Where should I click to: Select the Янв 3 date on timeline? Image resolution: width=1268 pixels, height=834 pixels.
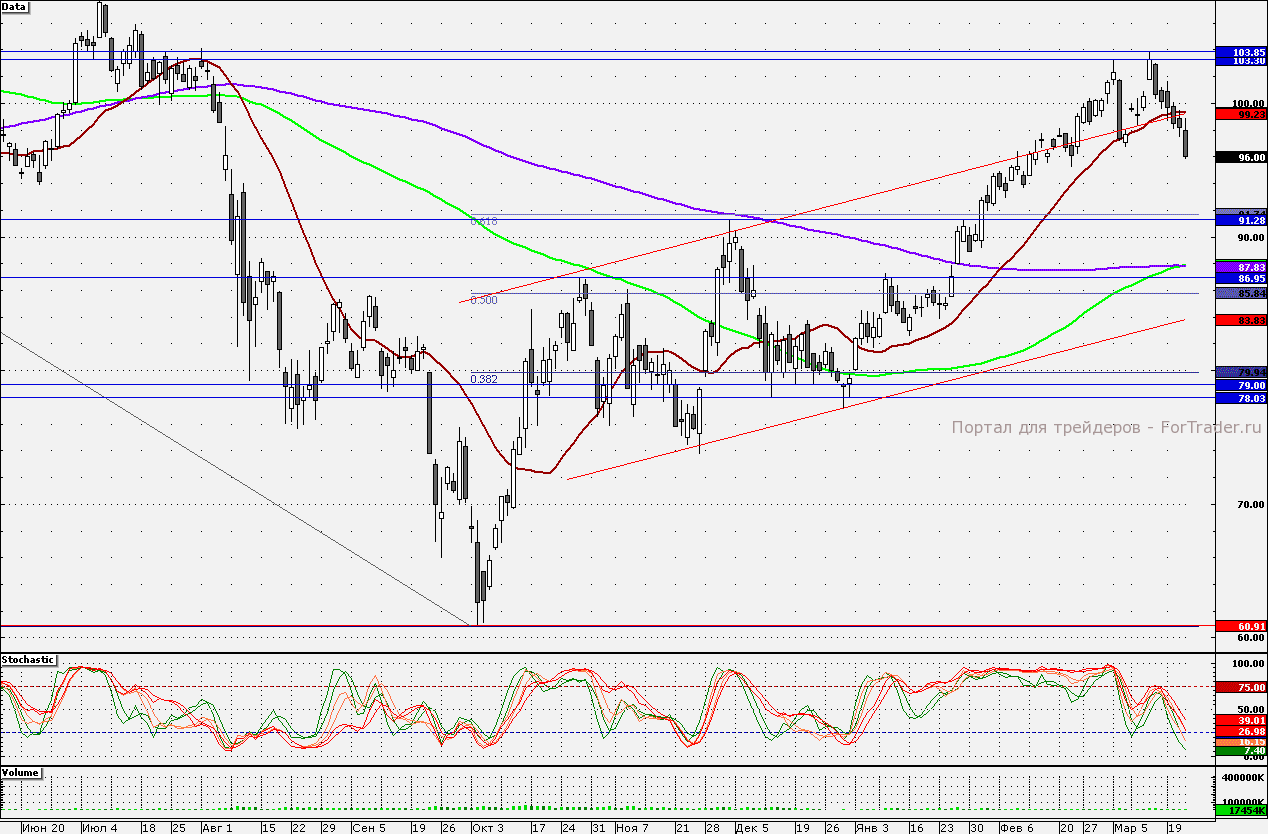coord(874,828)
